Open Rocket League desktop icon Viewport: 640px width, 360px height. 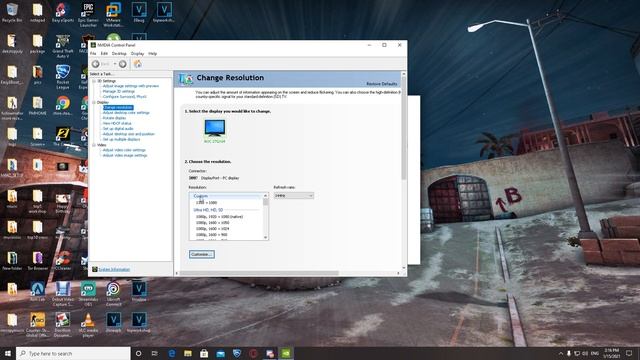tap(63, 77)
